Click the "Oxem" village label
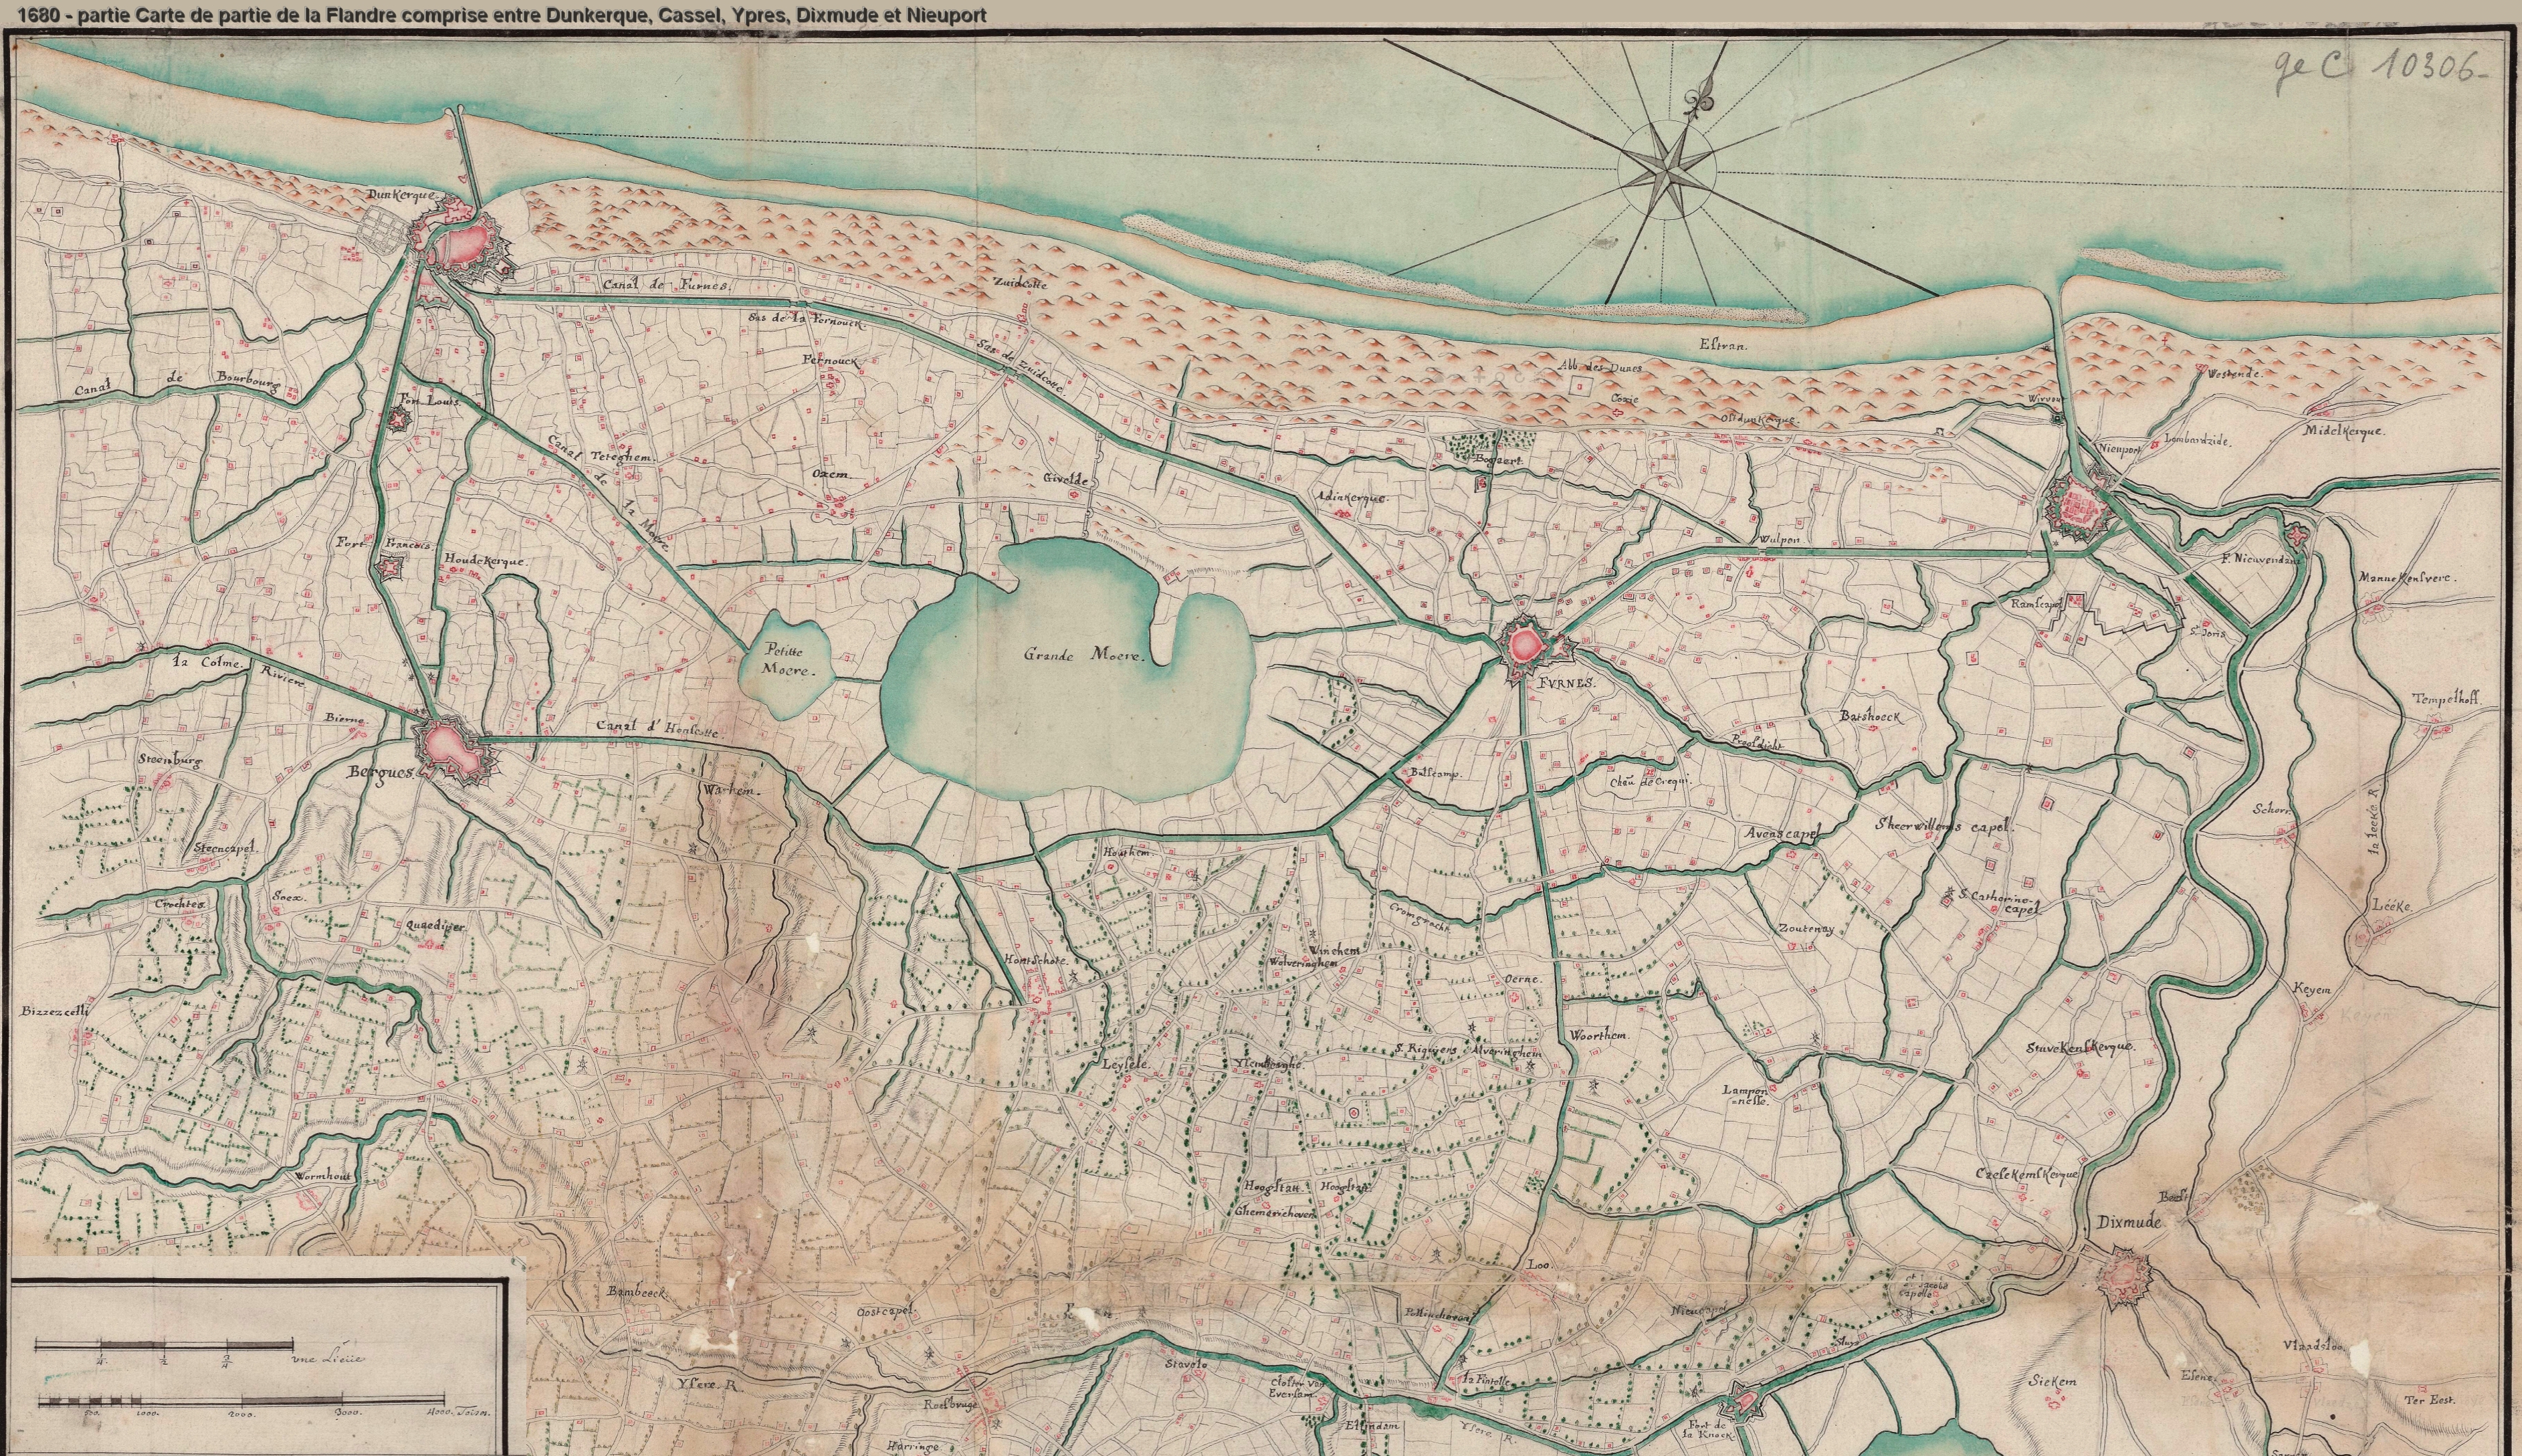This screenshot has height=1456, width=2522. 832,475
